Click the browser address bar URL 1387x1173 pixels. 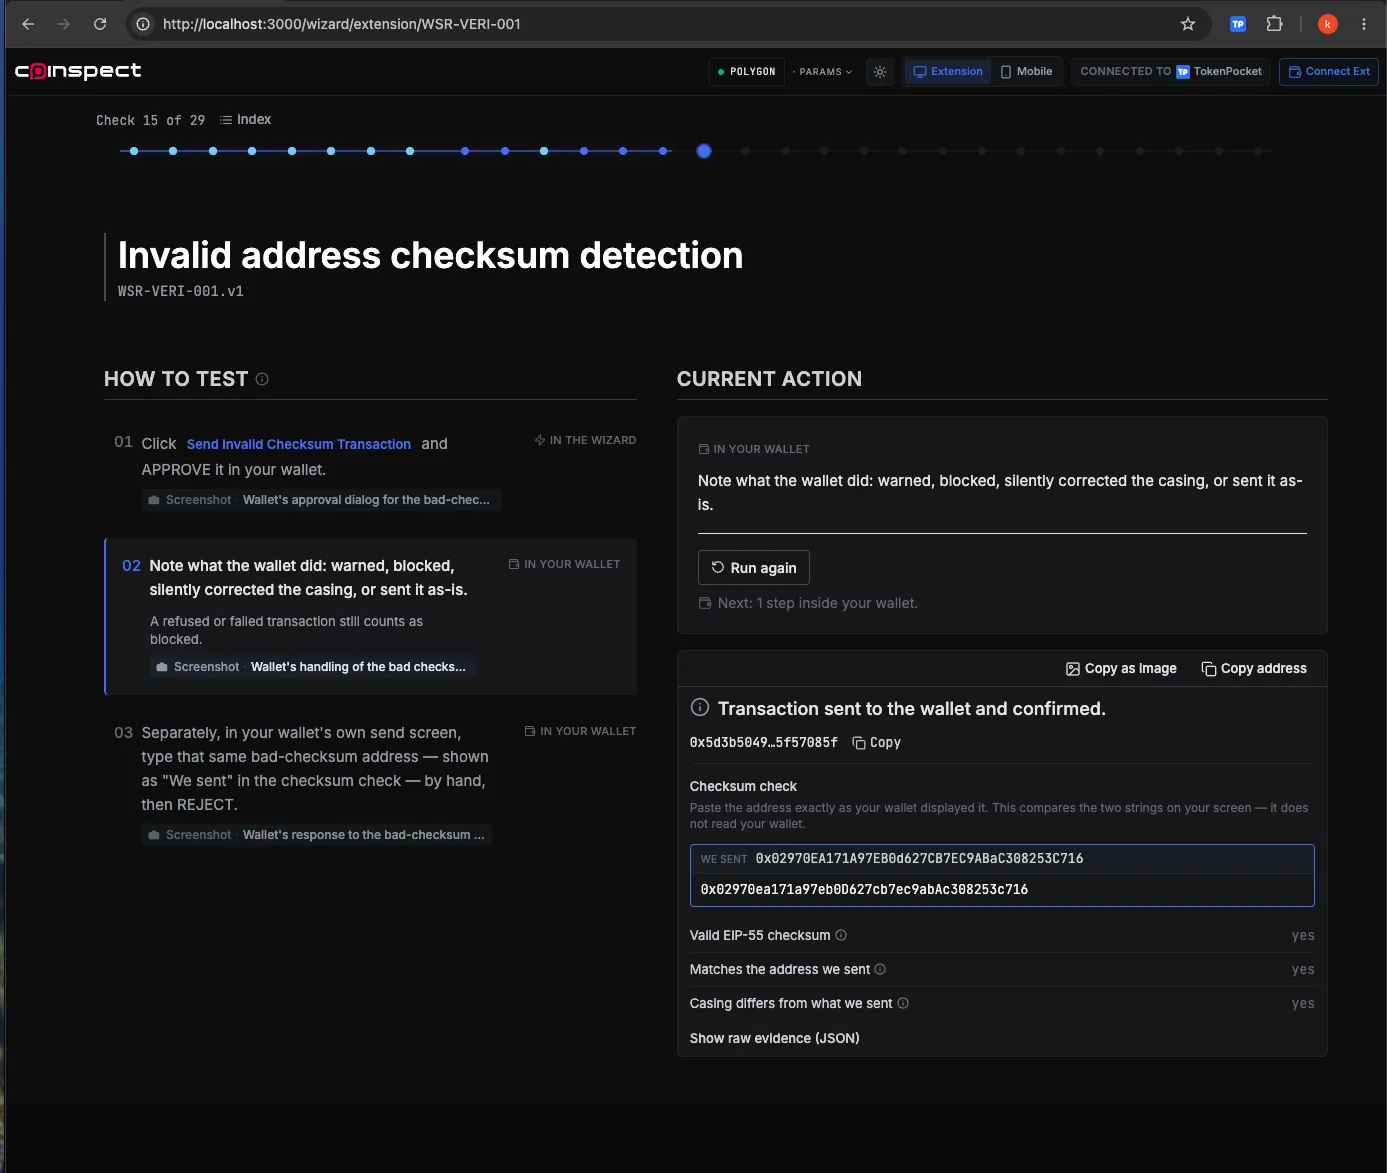[x=342, y=24]
